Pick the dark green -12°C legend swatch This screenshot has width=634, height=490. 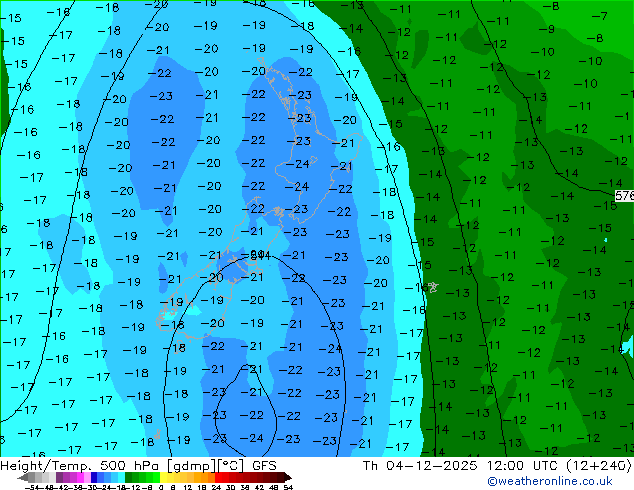(x=128, y=477)
